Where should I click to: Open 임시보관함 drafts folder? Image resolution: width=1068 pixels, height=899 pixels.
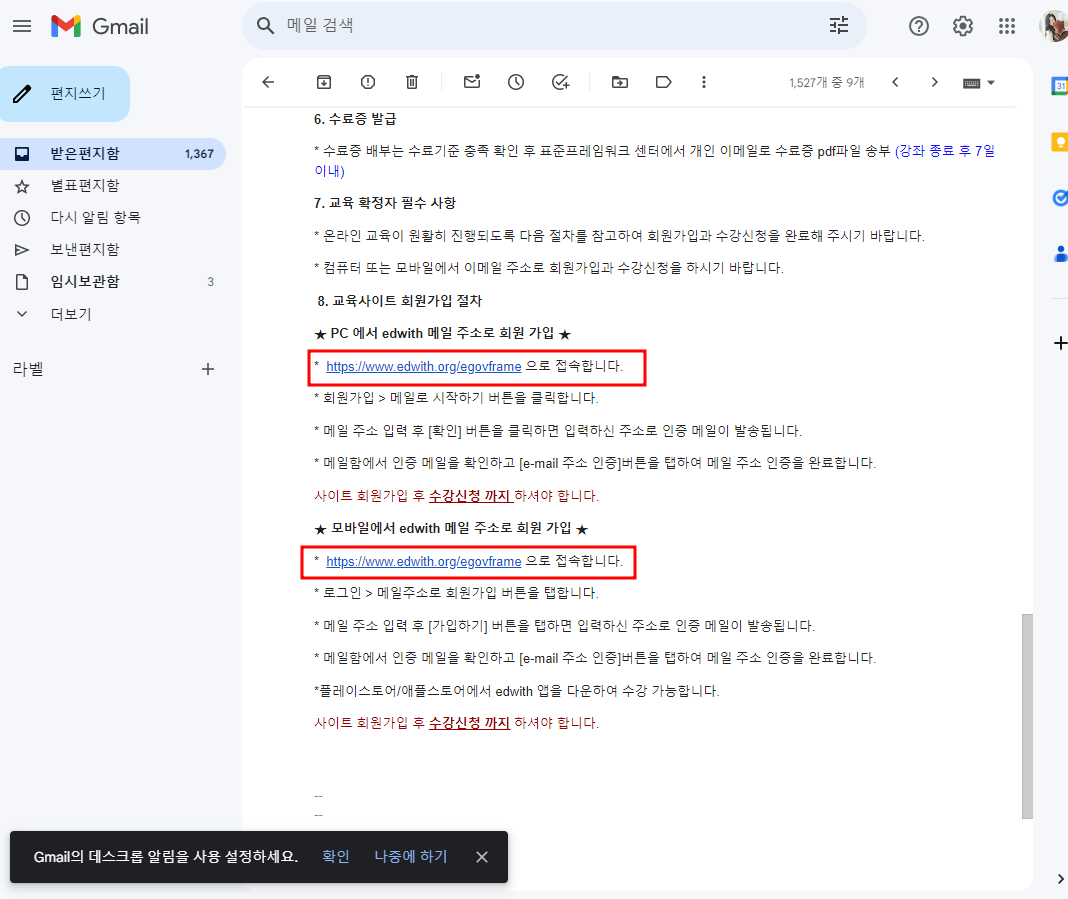pos(112,282)
